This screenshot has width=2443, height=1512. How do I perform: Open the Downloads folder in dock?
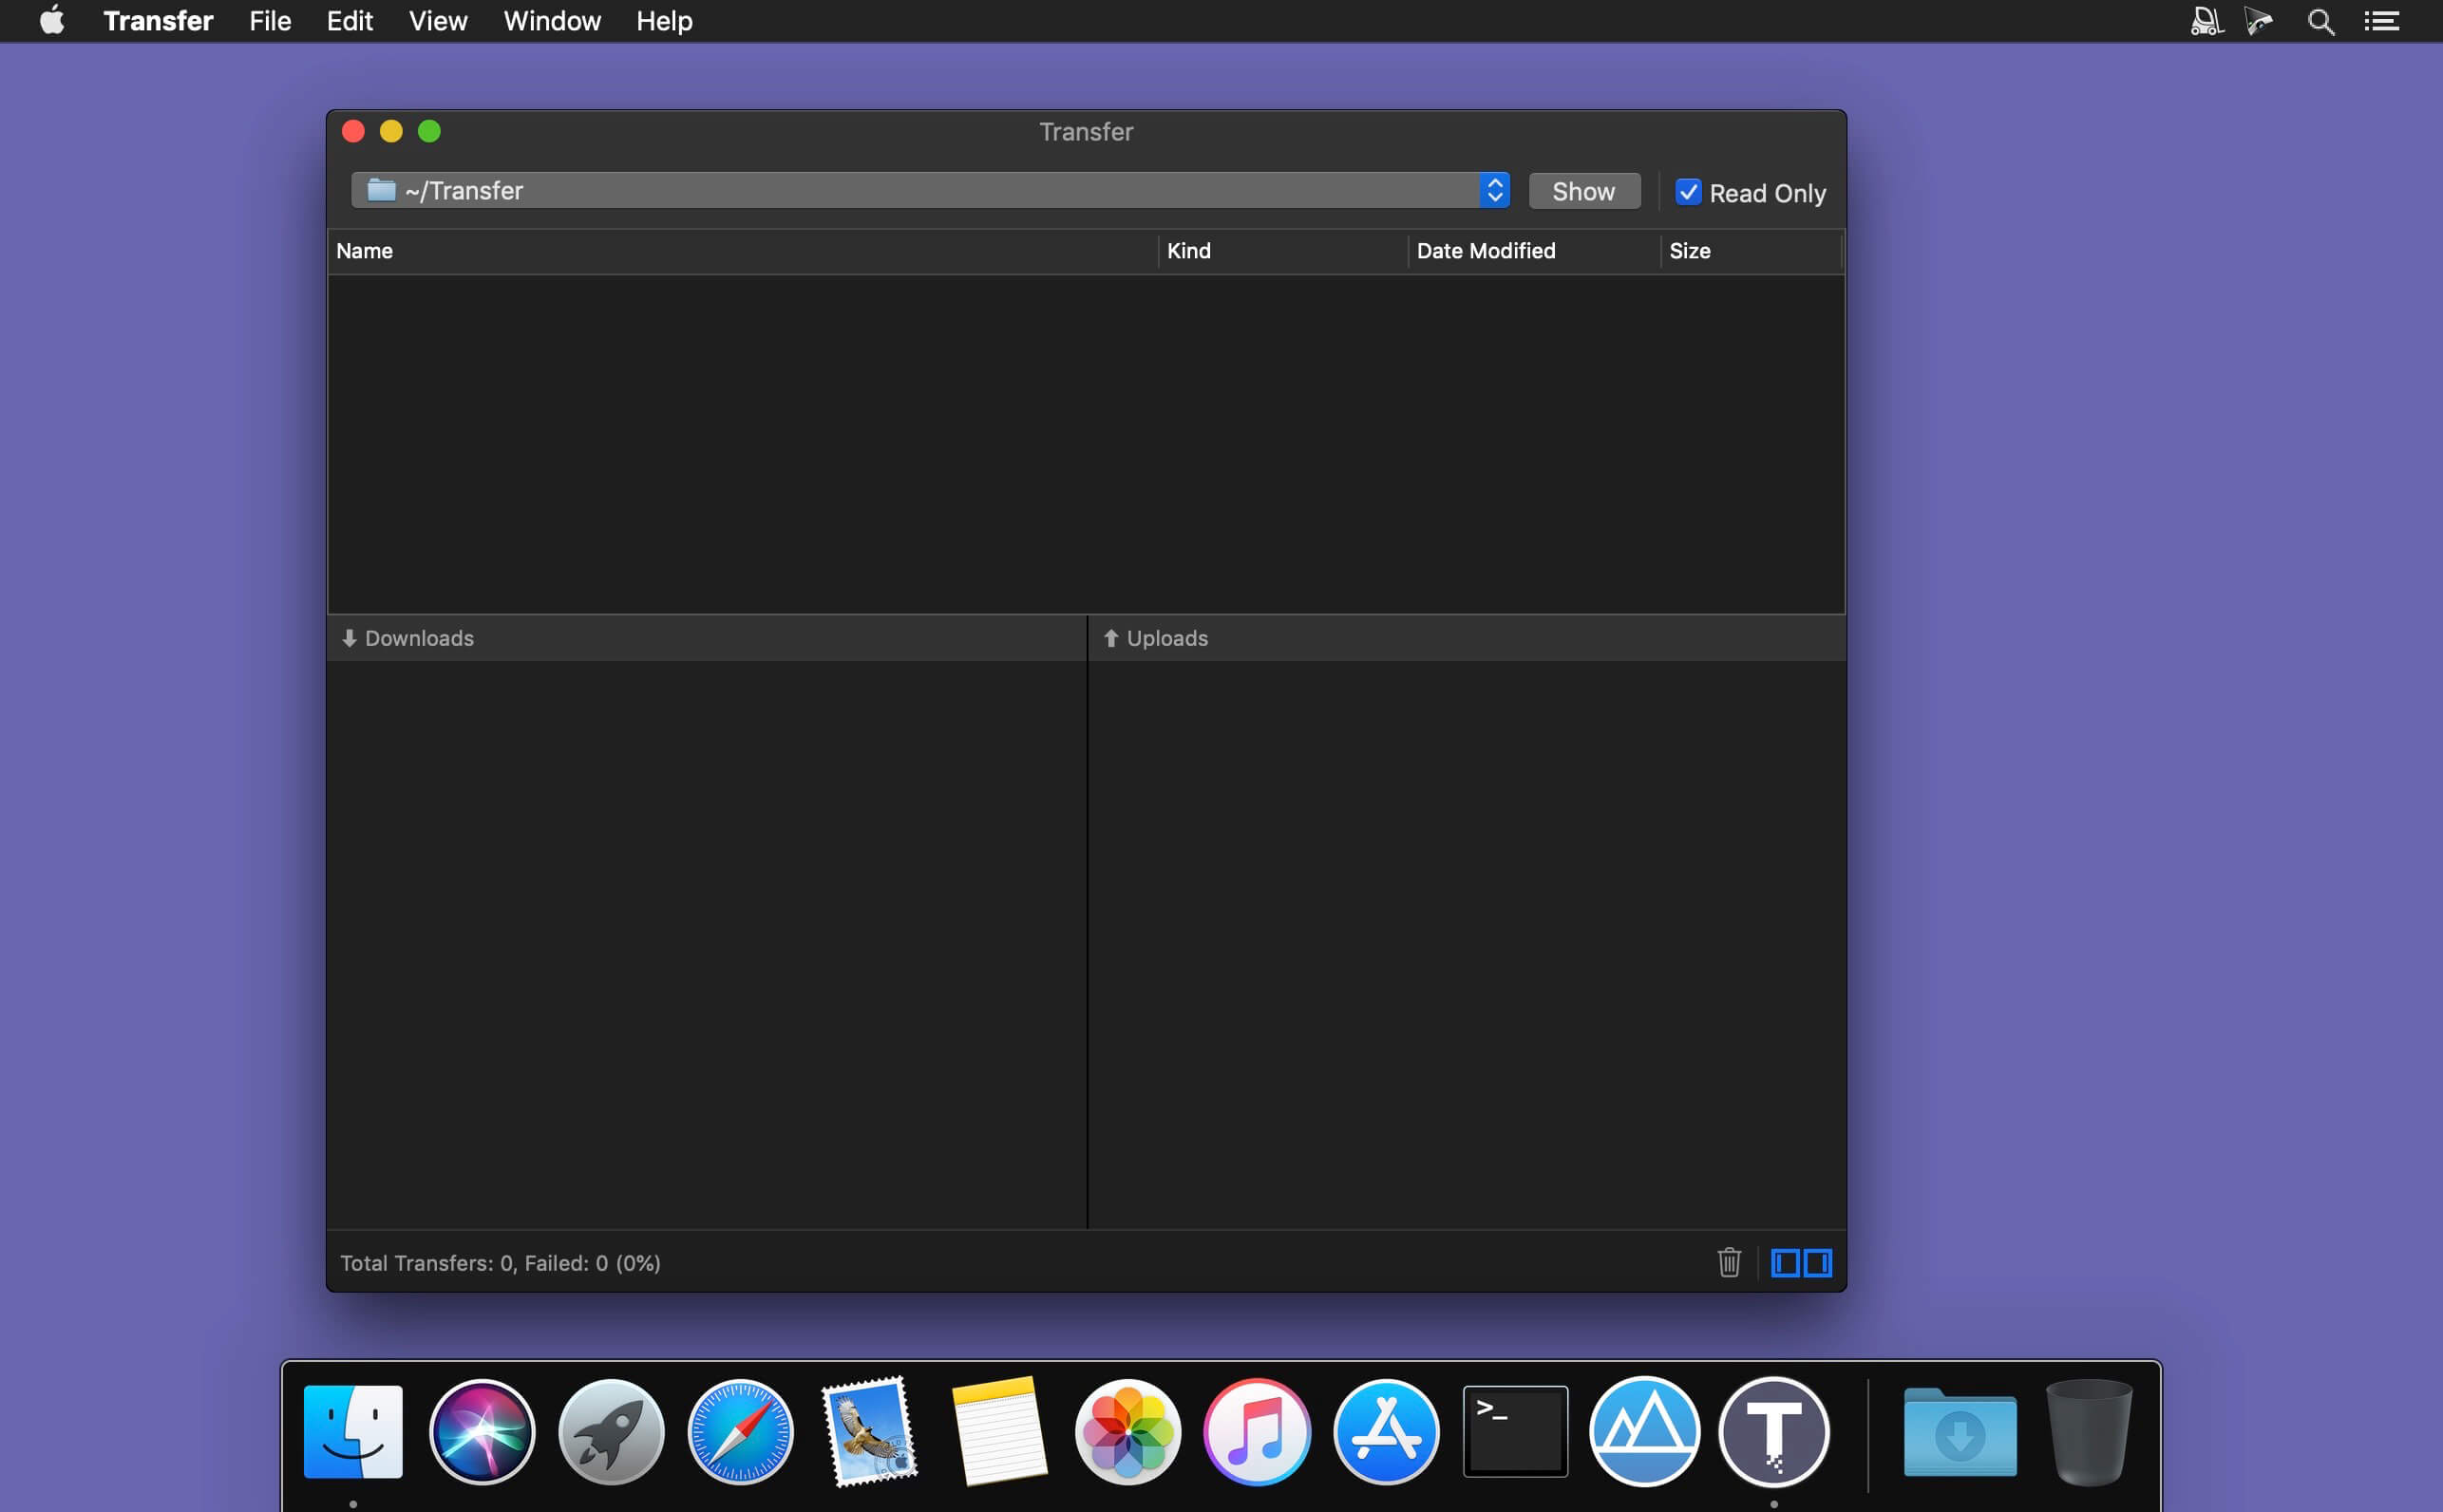click(1960, 1431)
